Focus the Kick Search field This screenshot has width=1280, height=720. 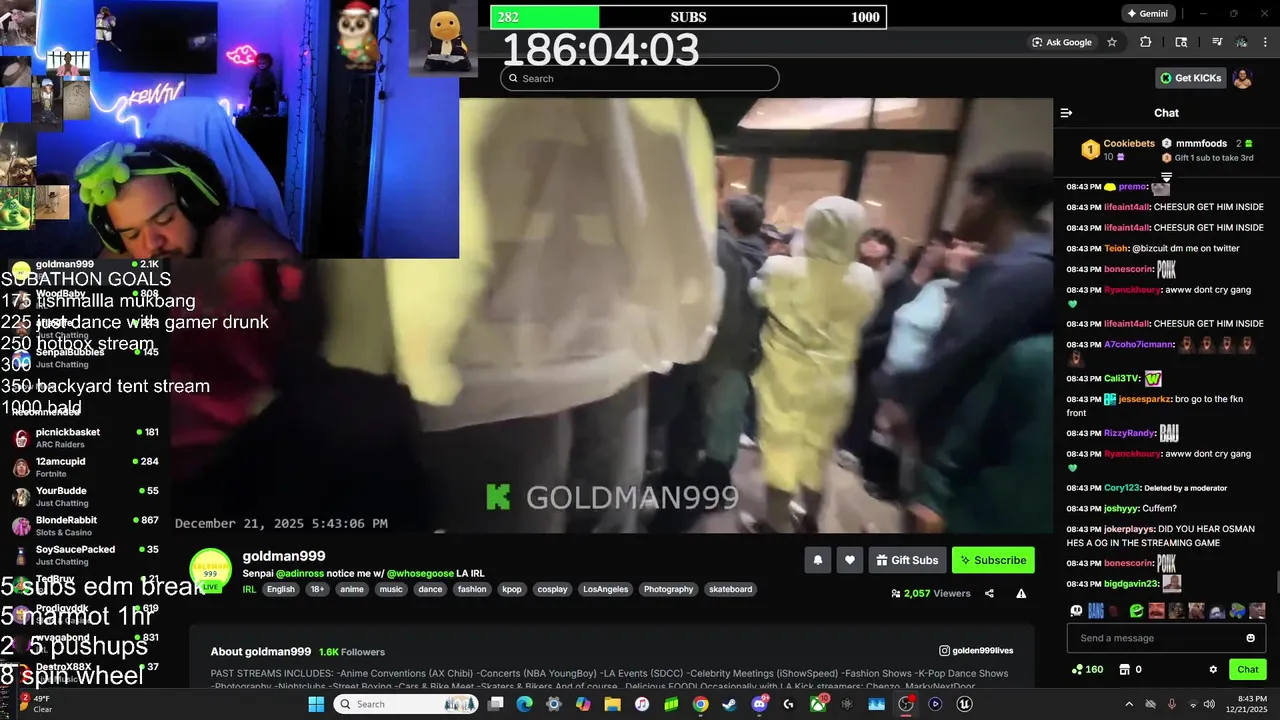point(640,78)
